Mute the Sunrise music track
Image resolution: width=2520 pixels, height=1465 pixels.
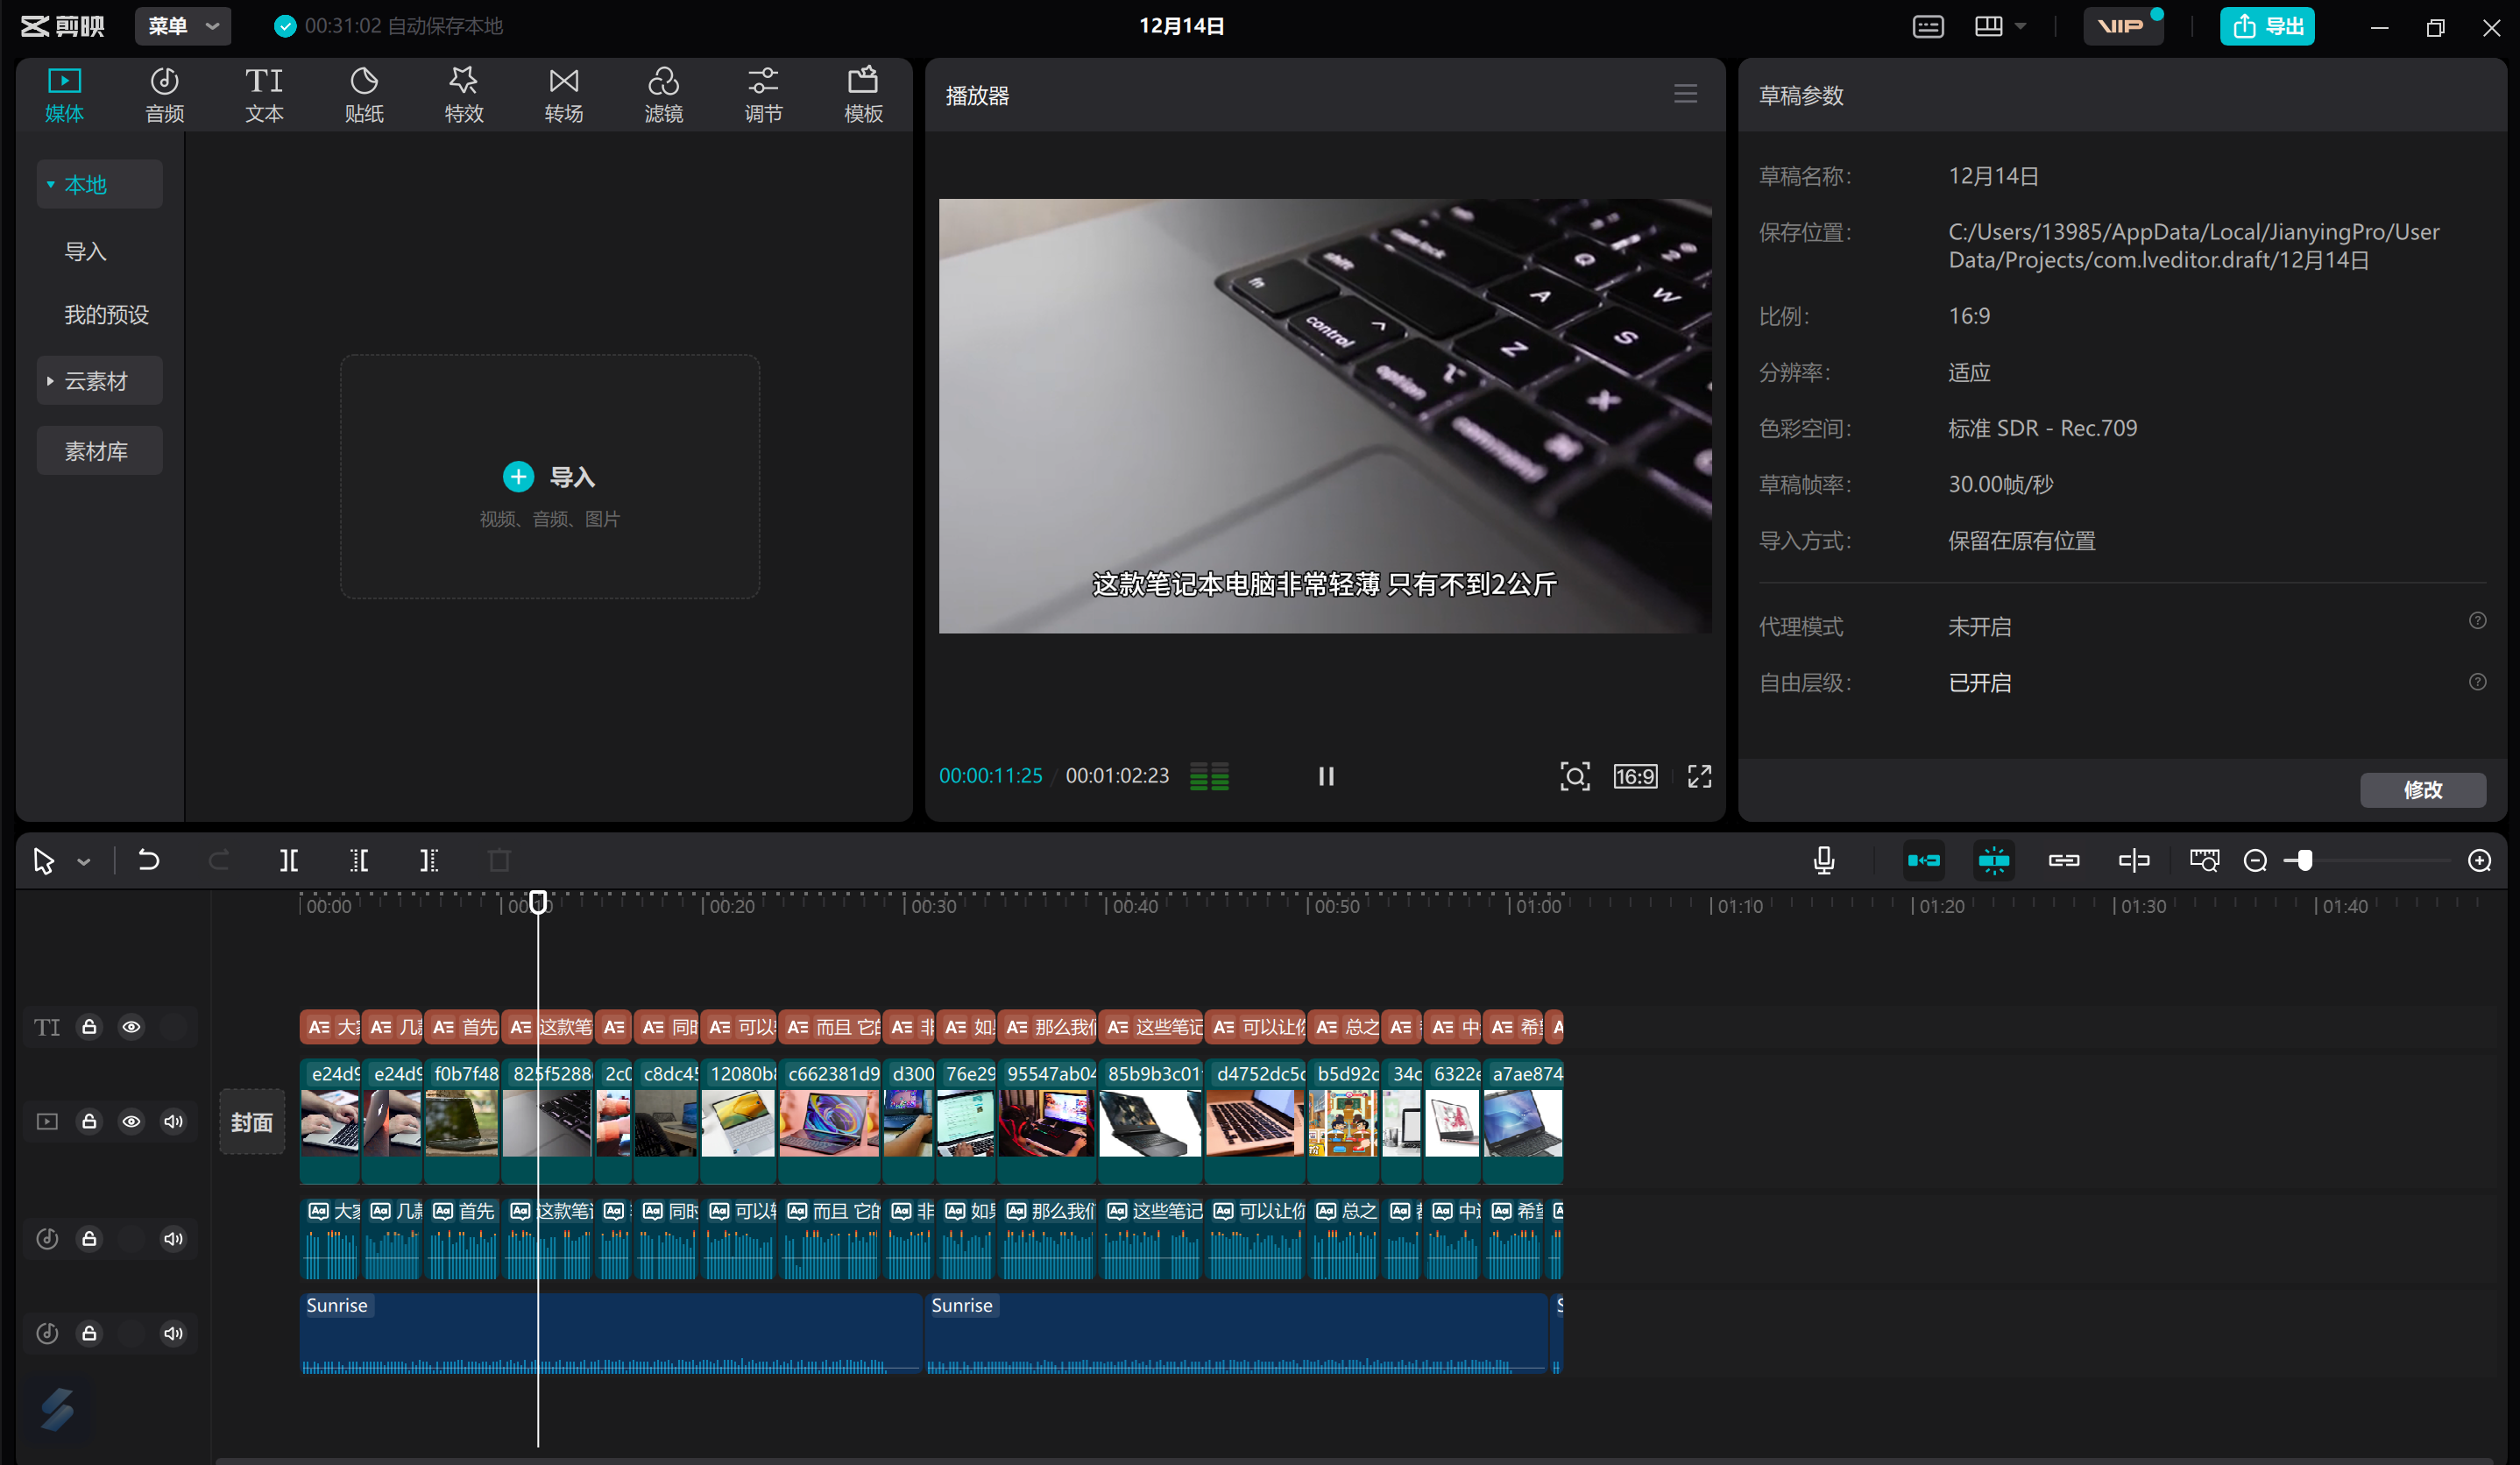pos(173,1333)
